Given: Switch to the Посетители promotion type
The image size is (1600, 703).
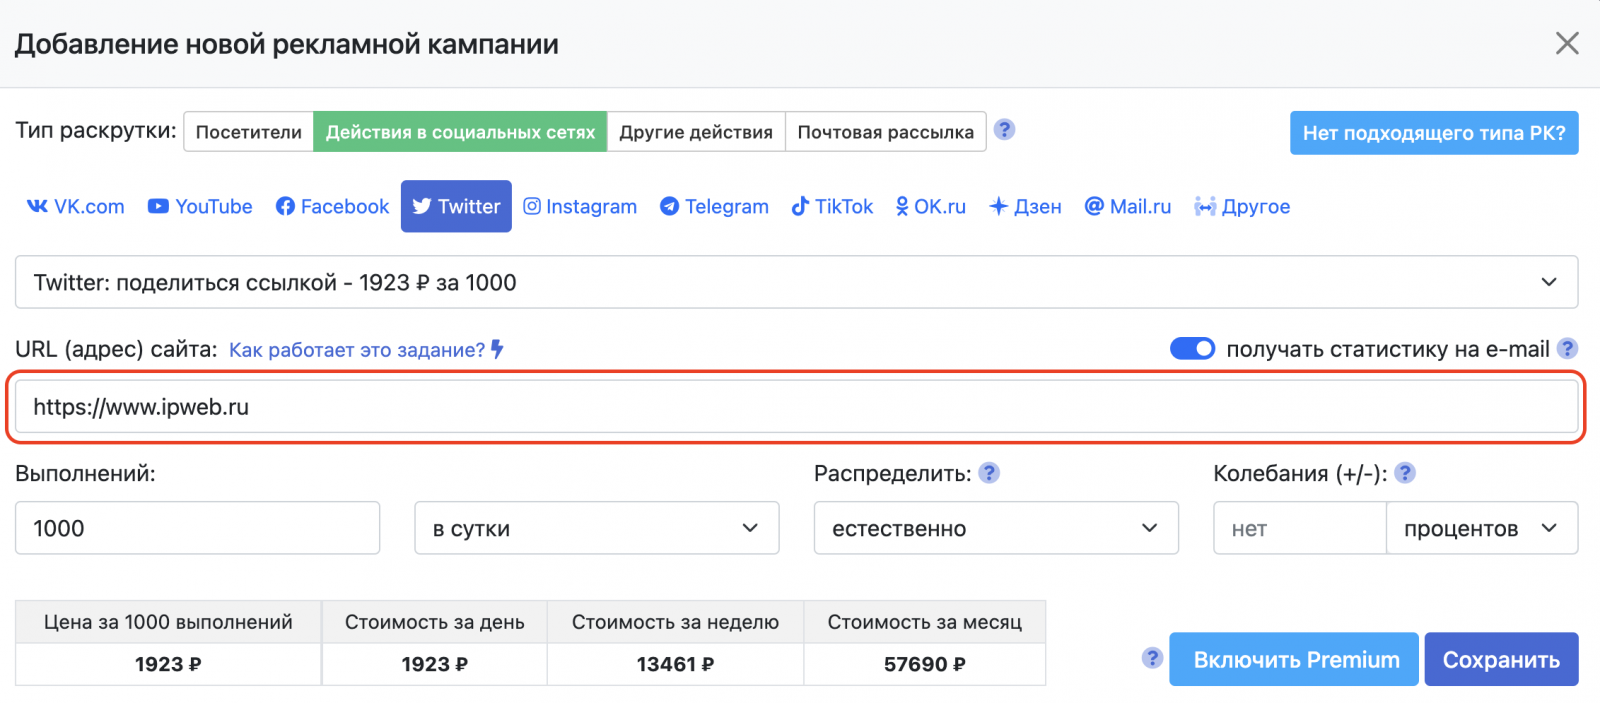Looking at the screenshot, I should click(x=249, y=132).
